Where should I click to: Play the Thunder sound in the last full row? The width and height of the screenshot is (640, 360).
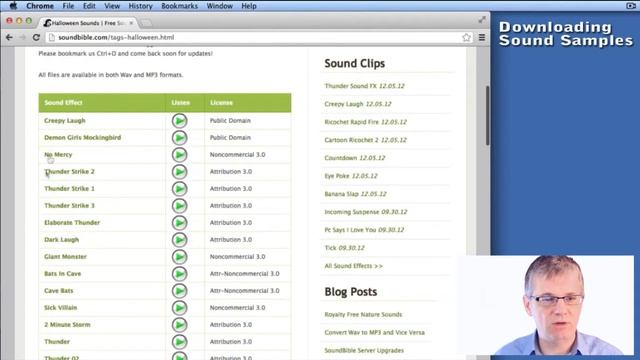(179, 342)
